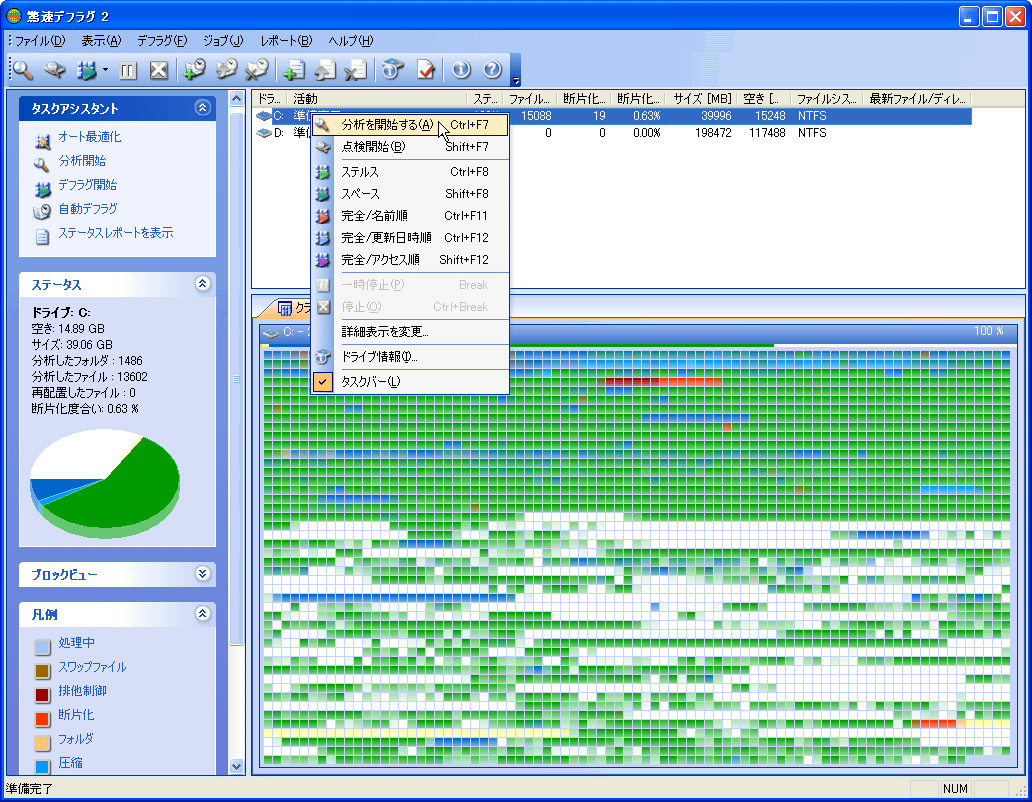Sort by 最新ファイル/ディレ... column header
1032x802 pixels.
(917, 99)
